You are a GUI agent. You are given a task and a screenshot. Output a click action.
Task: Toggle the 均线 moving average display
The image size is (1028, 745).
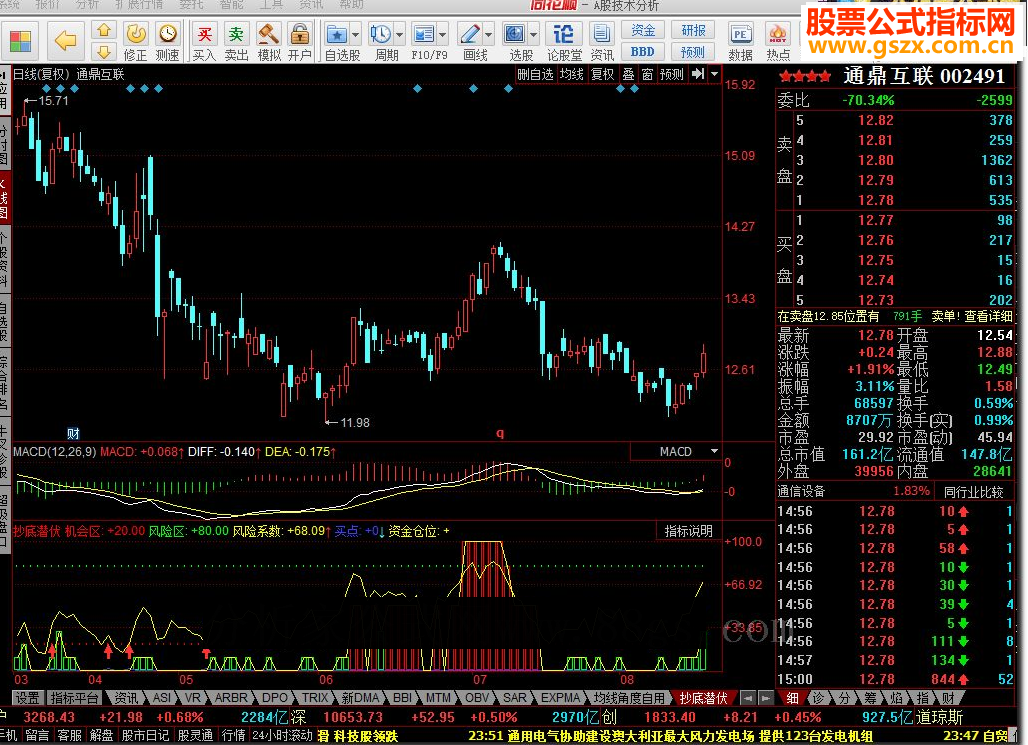click(571, 74)
